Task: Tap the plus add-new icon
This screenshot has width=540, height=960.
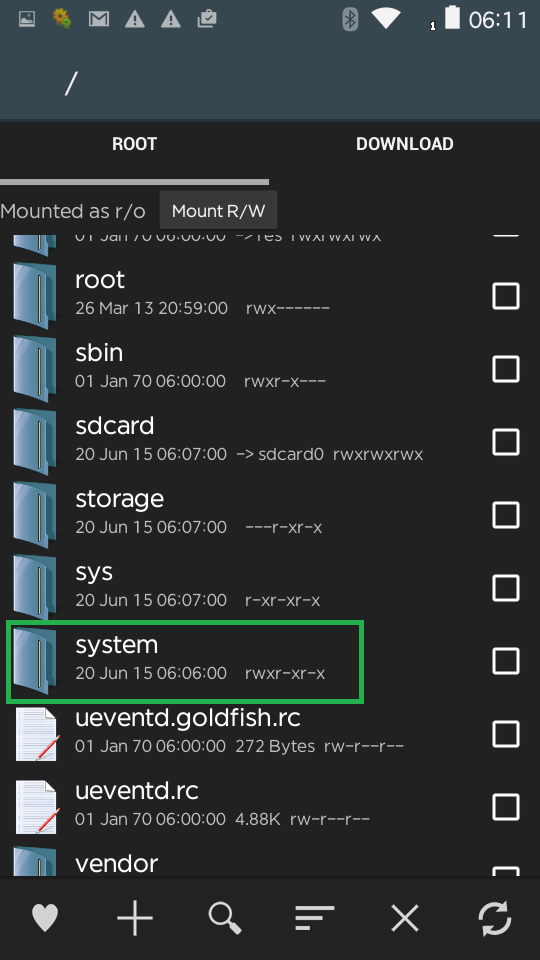Action: click(135, 918)
